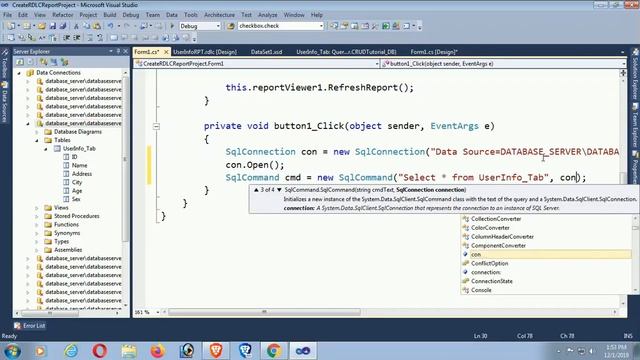Viewport: 640px width, 360px height.
Task: Click the Connect to Database icon in Server Explorer
Action: coord(44,62)
